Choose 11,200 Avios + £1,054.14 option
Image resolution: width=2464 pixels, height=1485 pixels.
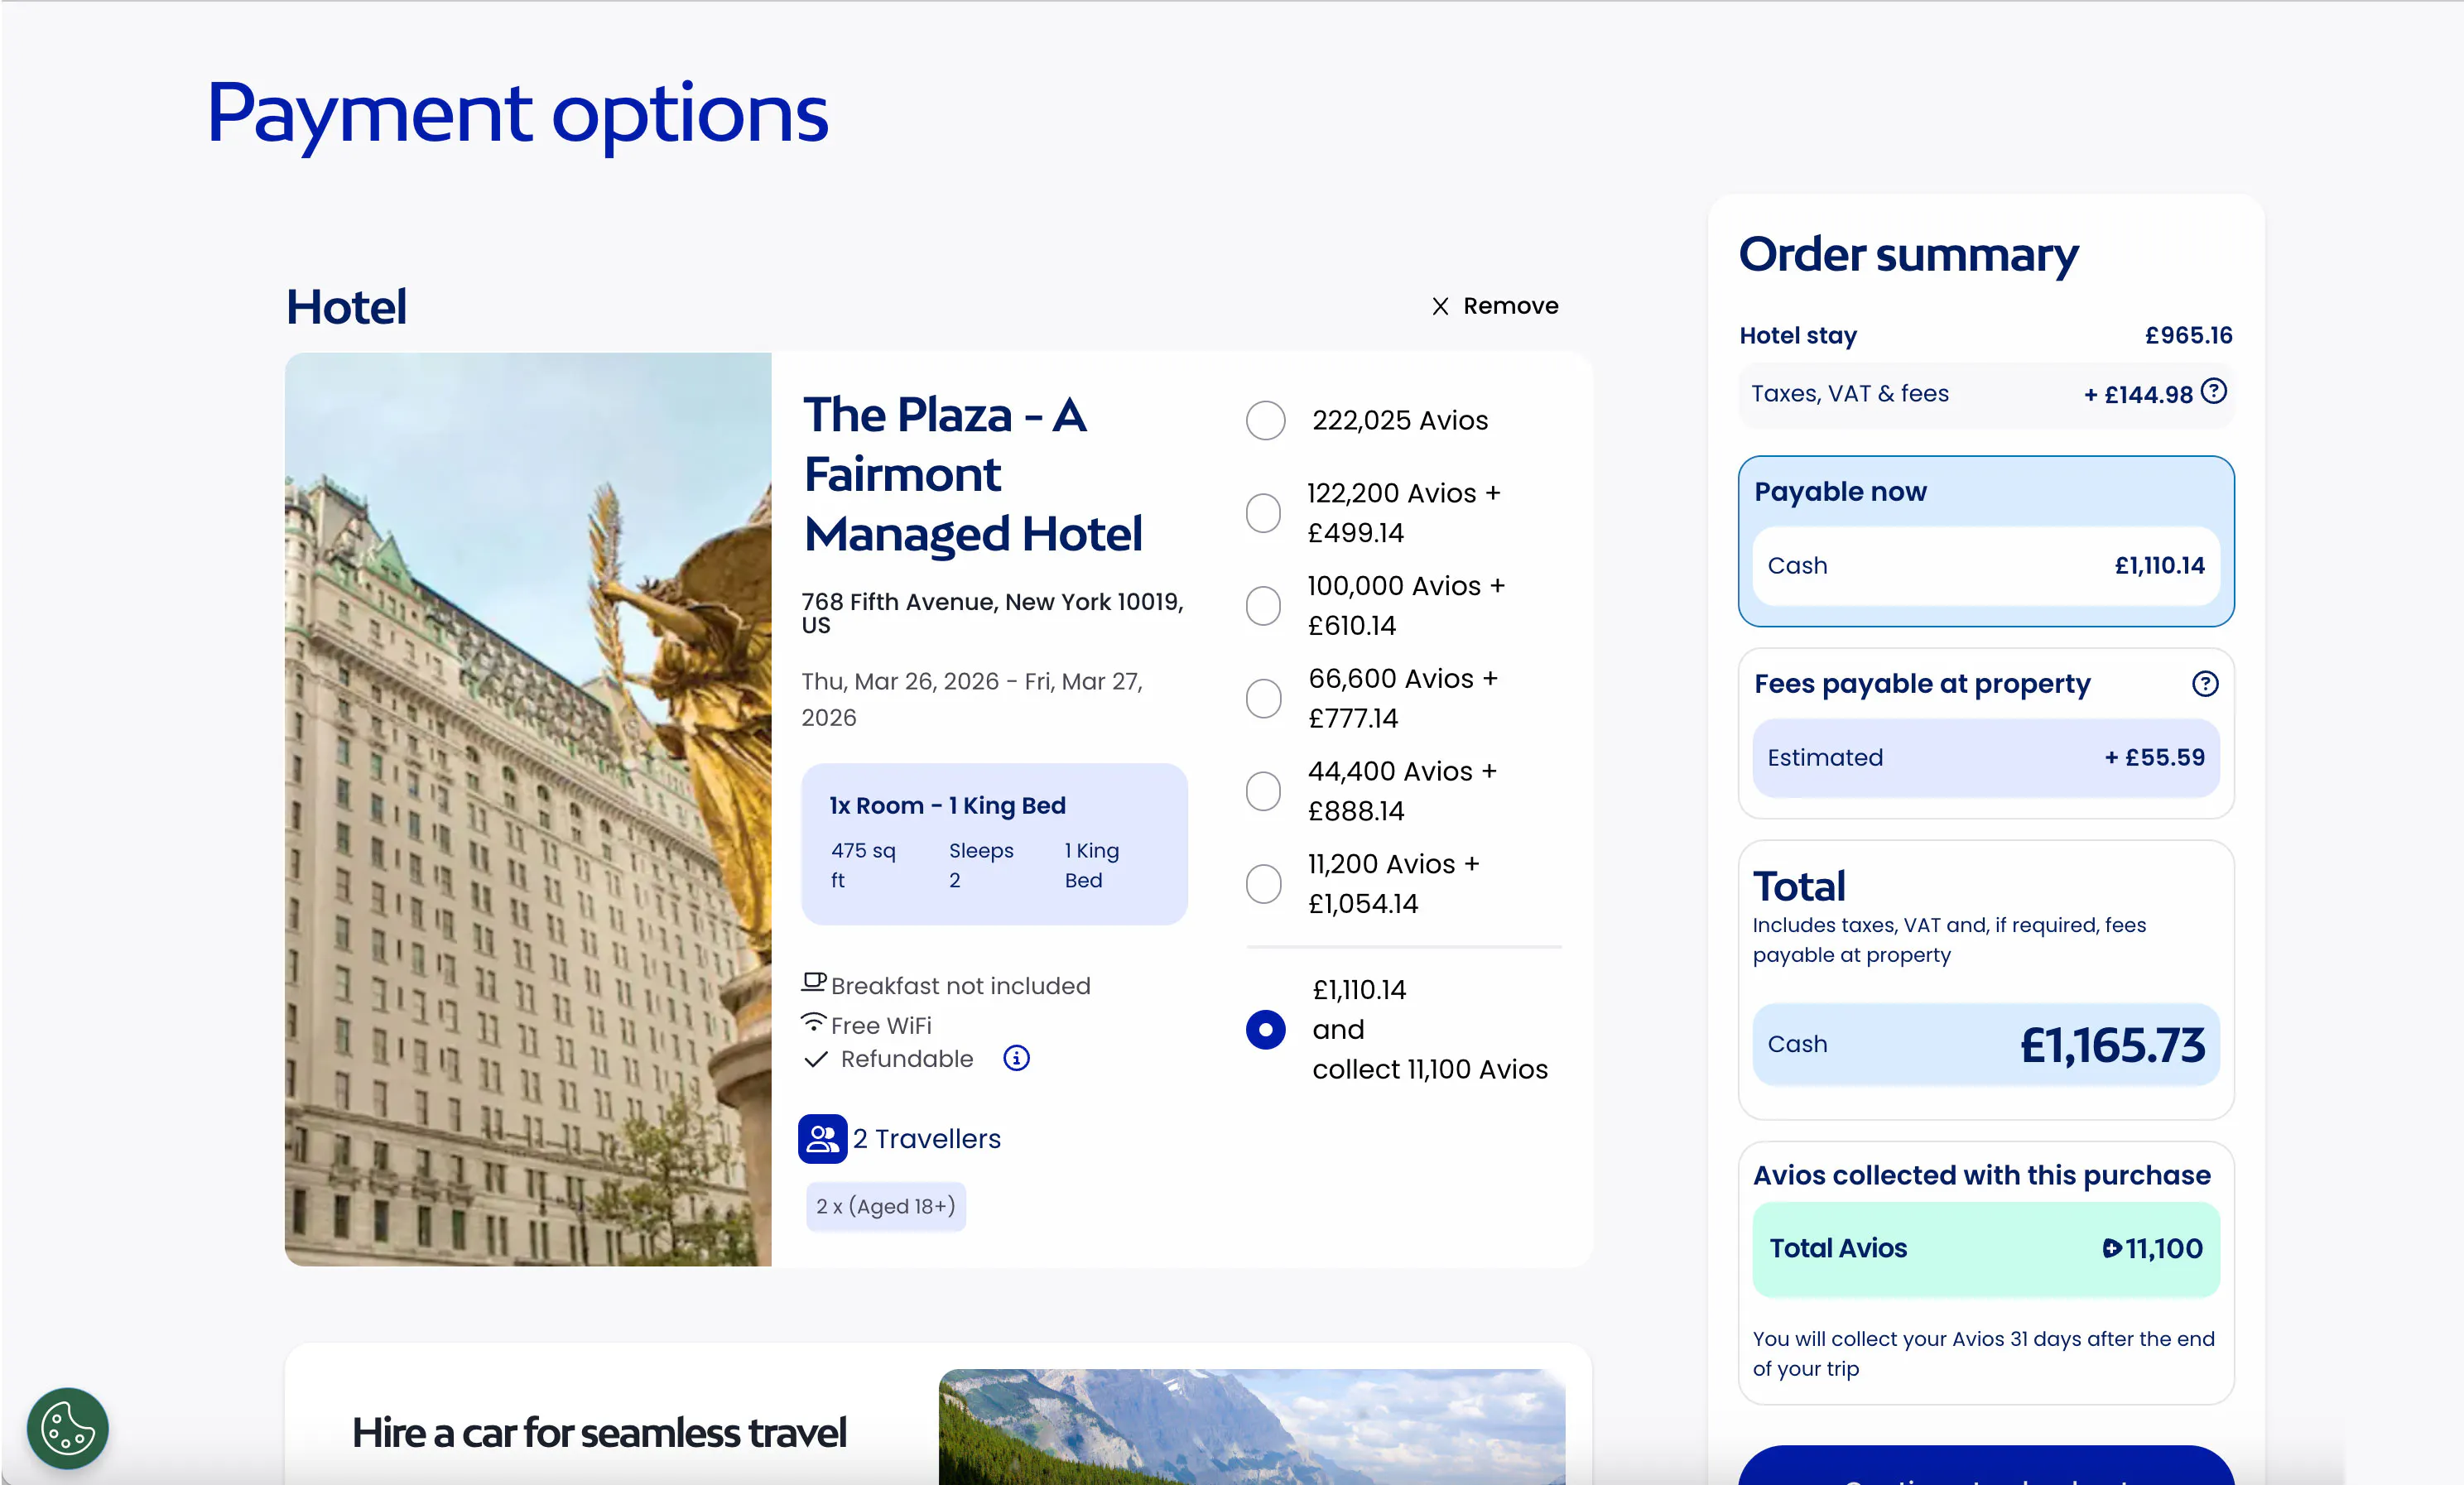click(1263, 884)
